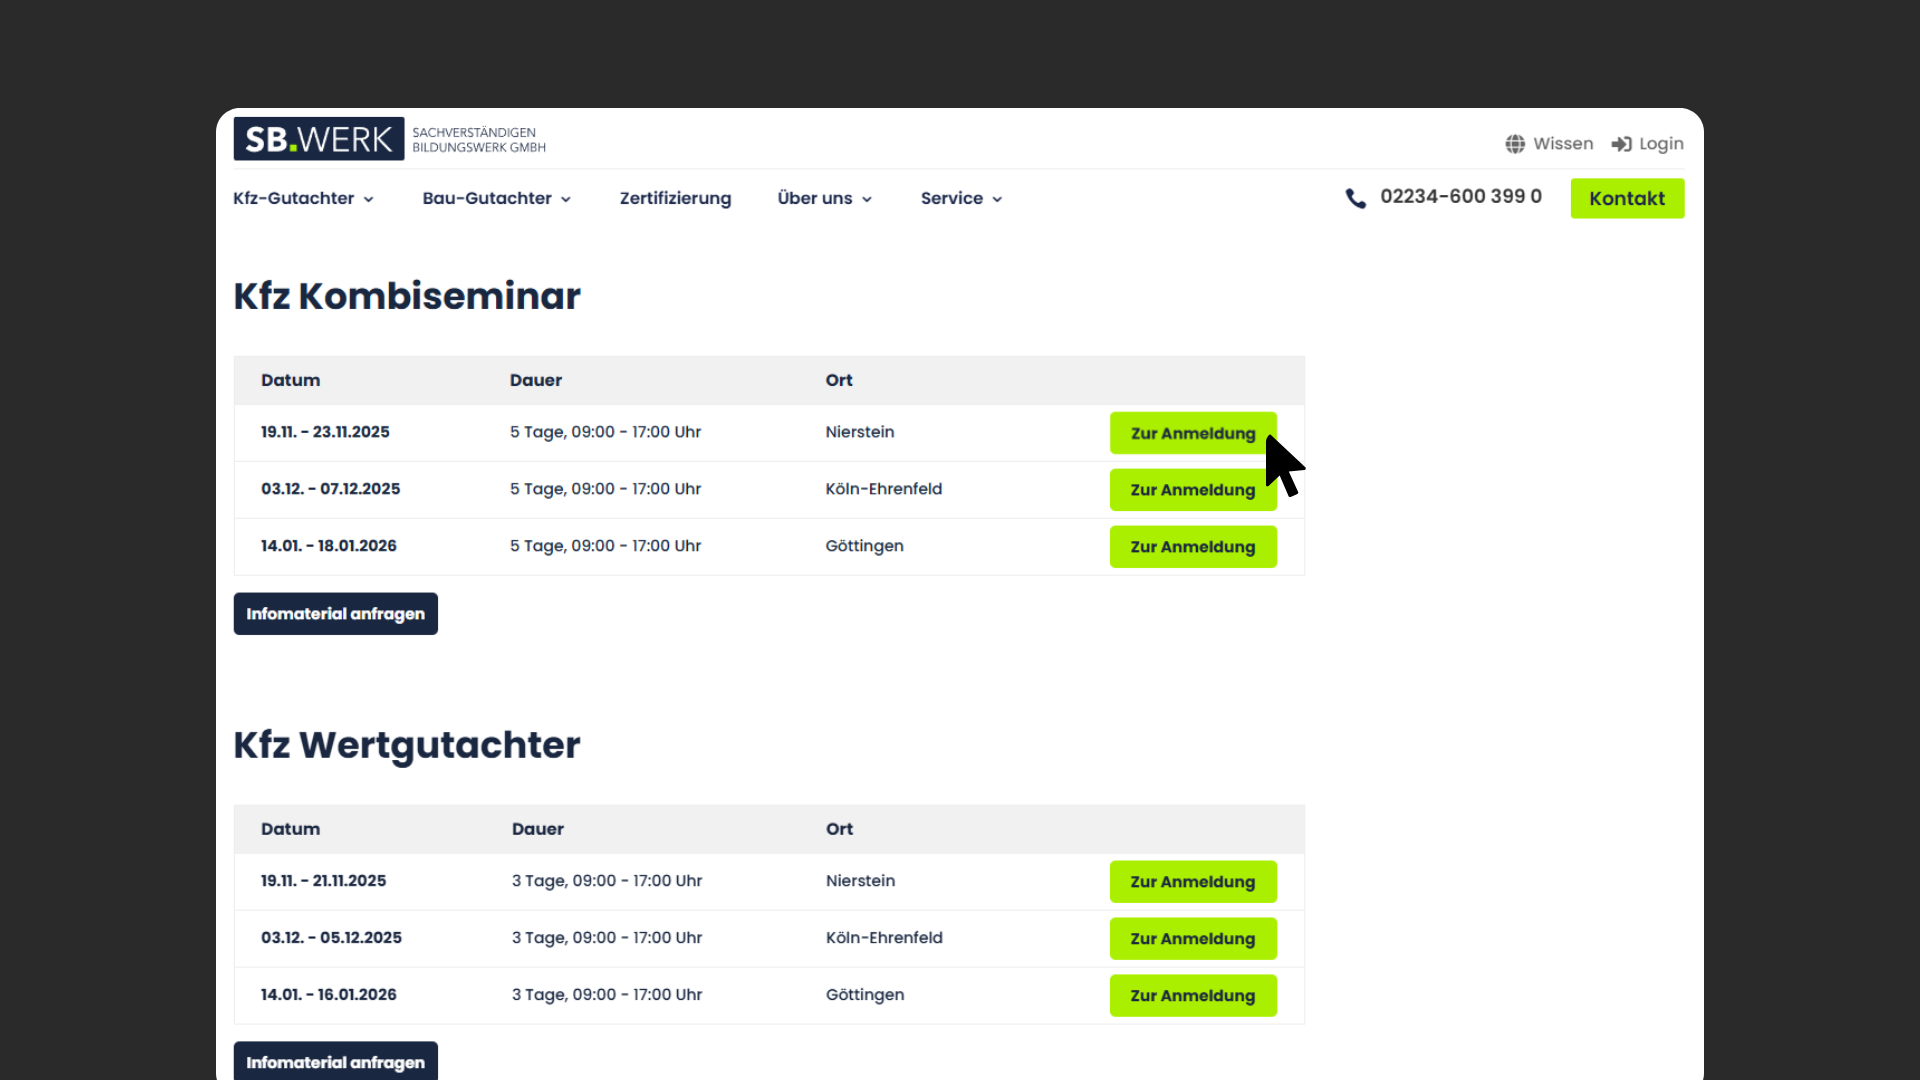Open the Service dropdown menu
Image resolution: width=1920 pixels, height=1080 pixels.
(961, 198)
